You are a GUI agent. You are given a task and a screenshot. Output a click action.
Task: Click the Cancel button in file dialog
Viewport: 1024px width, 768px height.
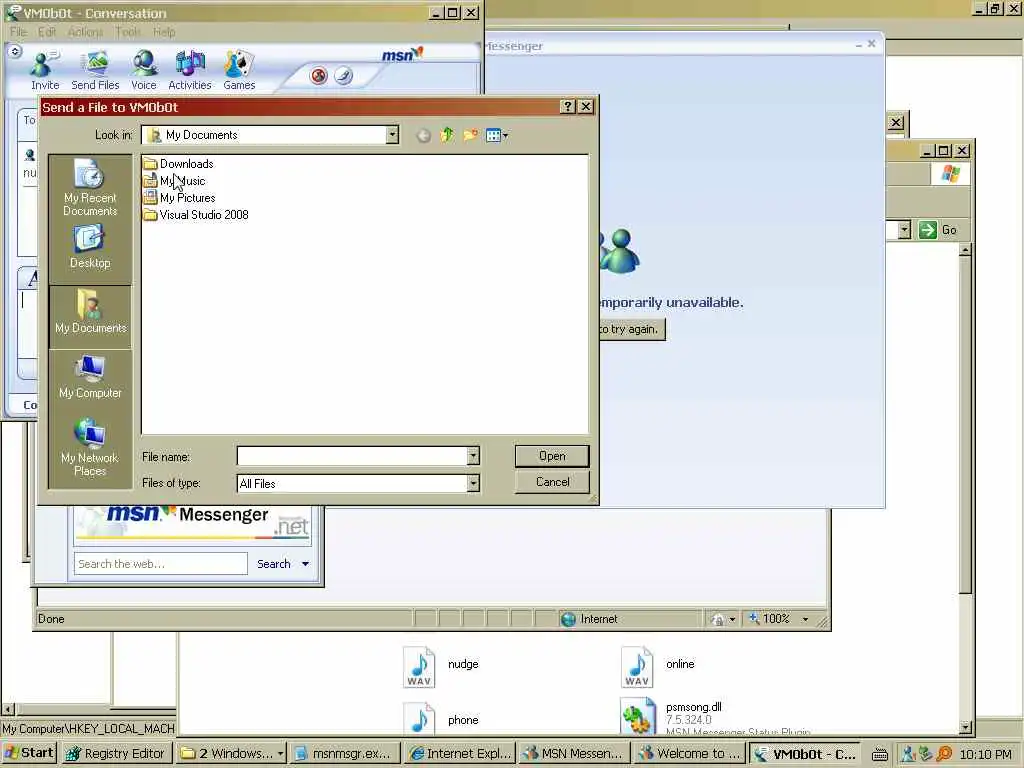552,482
